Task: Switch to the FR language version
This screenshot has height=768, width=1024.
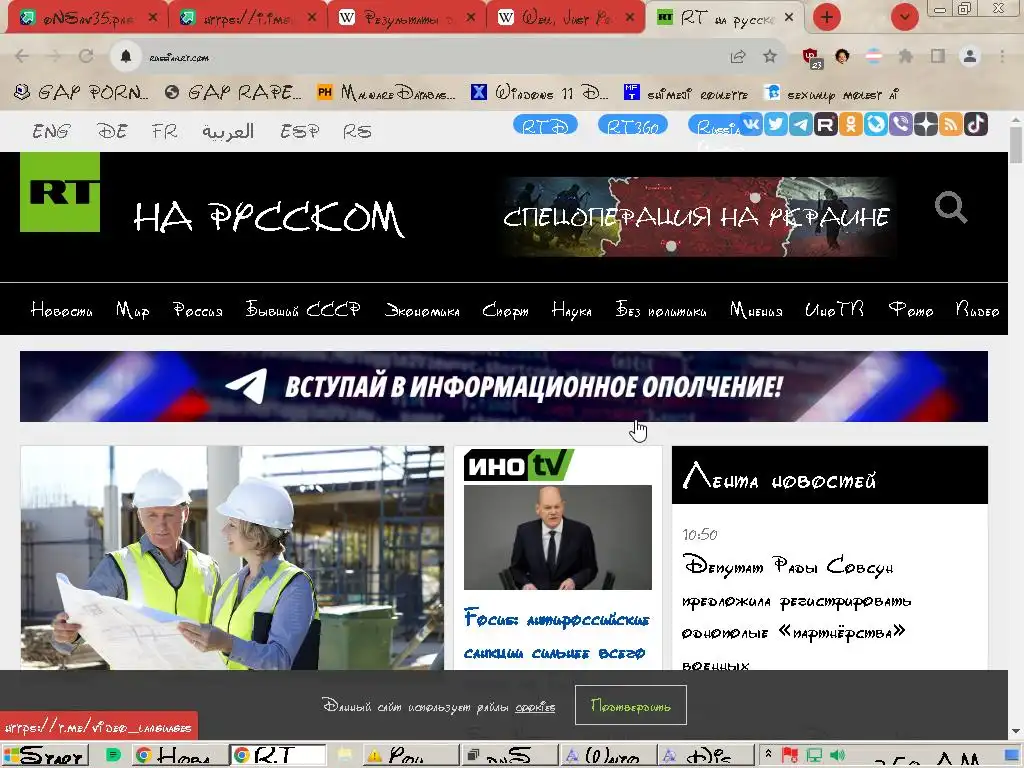Action: click(164, 131)
